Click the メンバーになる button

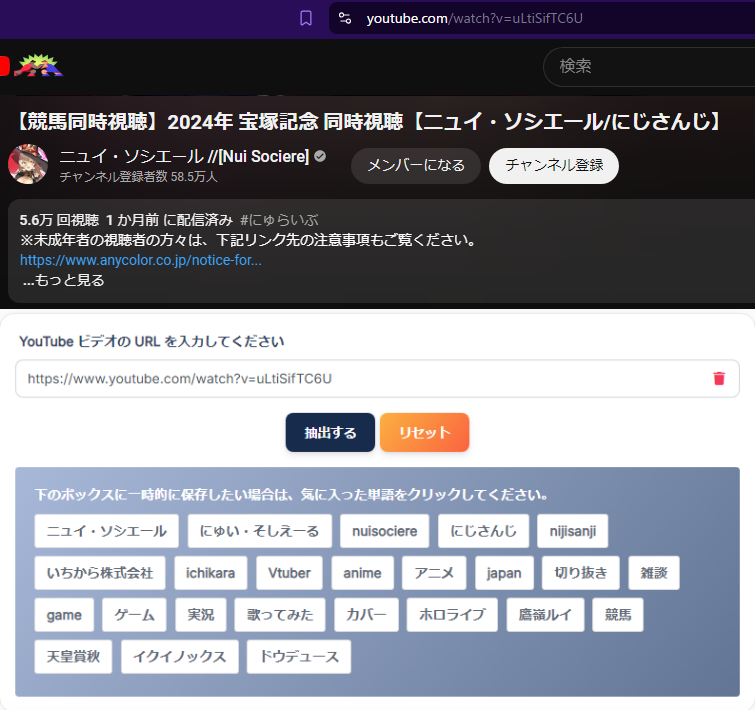click(x=415, y=165)
